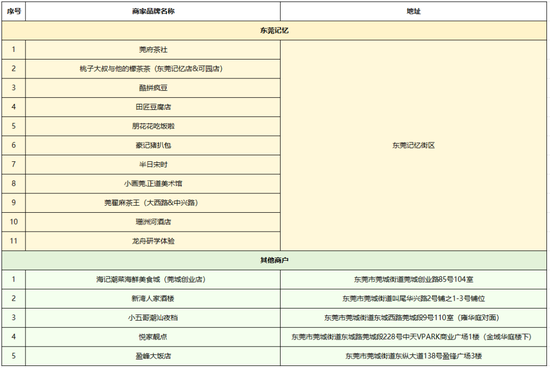Click the address 东城西路莞城段9号110室
This screenshot has height=368, width=550.
(413, 318)
